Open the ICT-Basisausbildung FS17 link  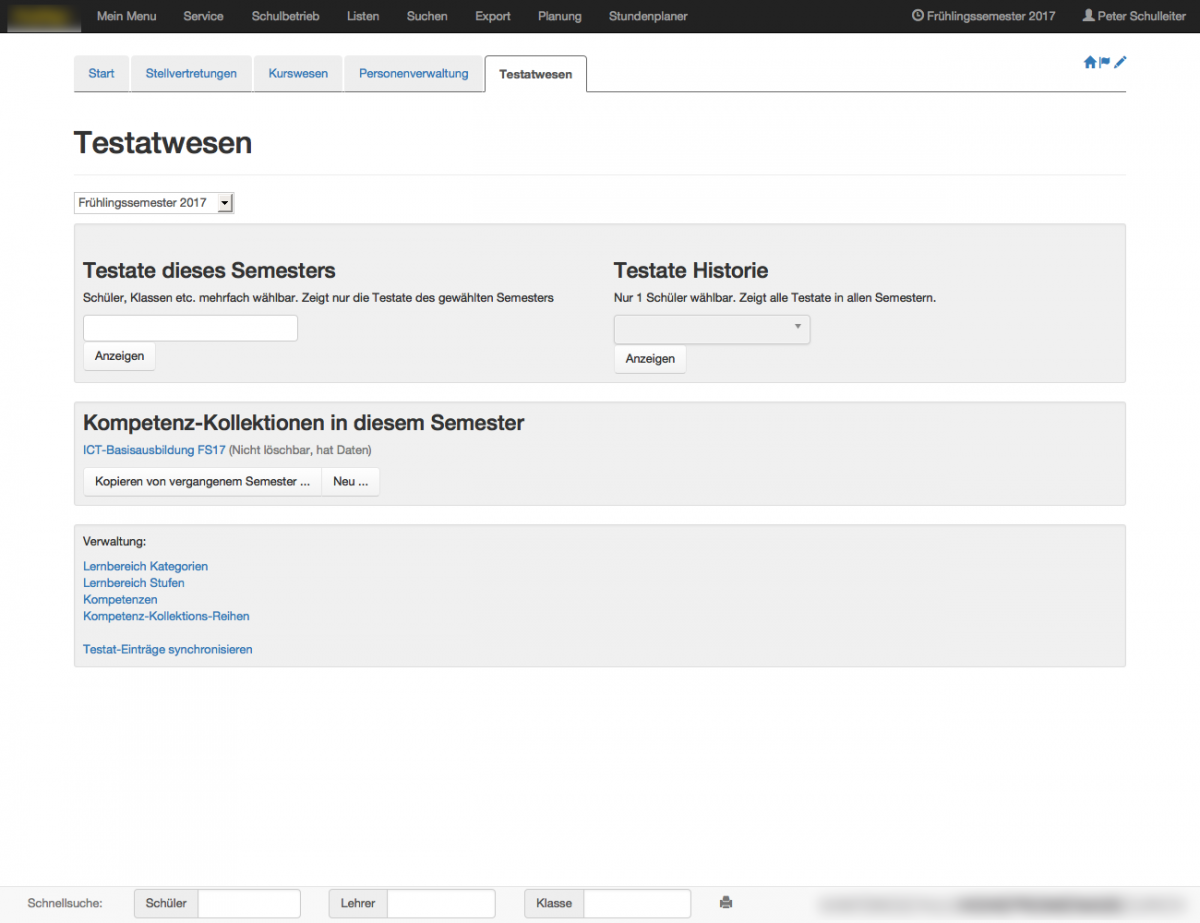[154, 450]
